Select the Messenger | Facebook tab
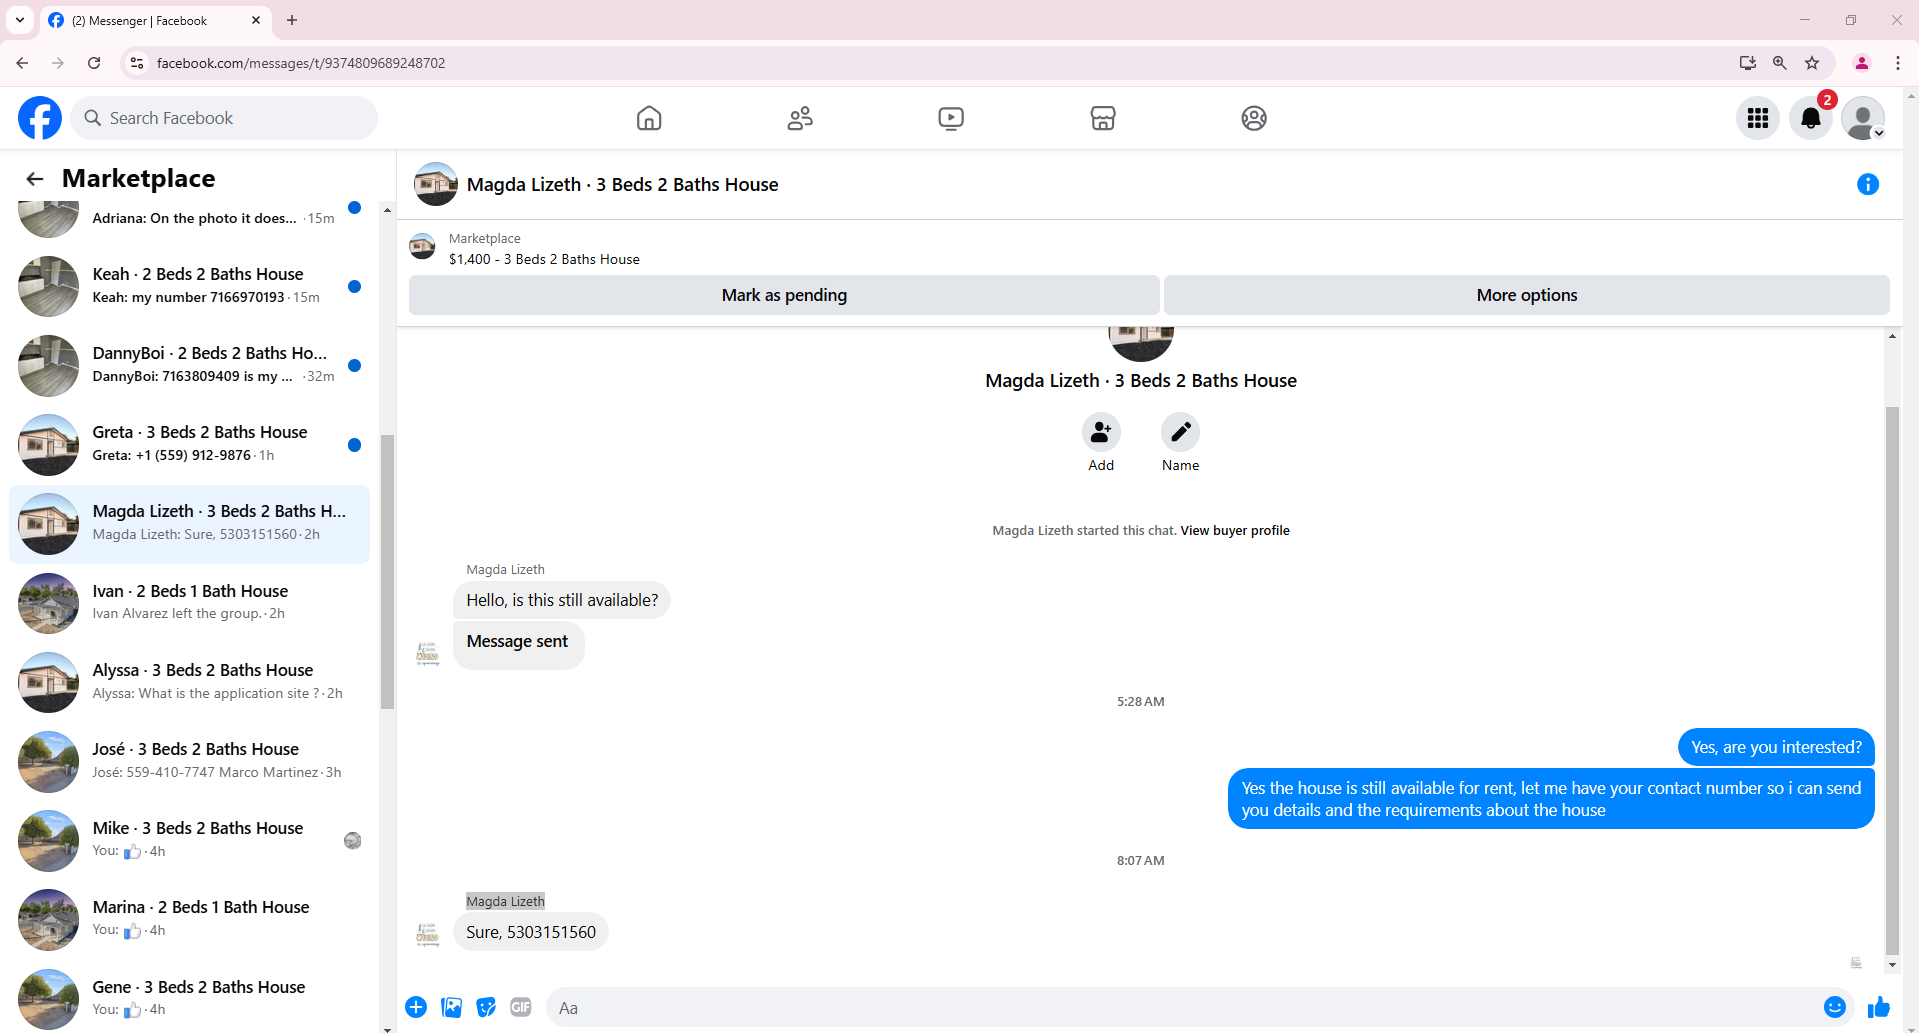Viewport: 1919px width, 1033px height. pos(155,21)
